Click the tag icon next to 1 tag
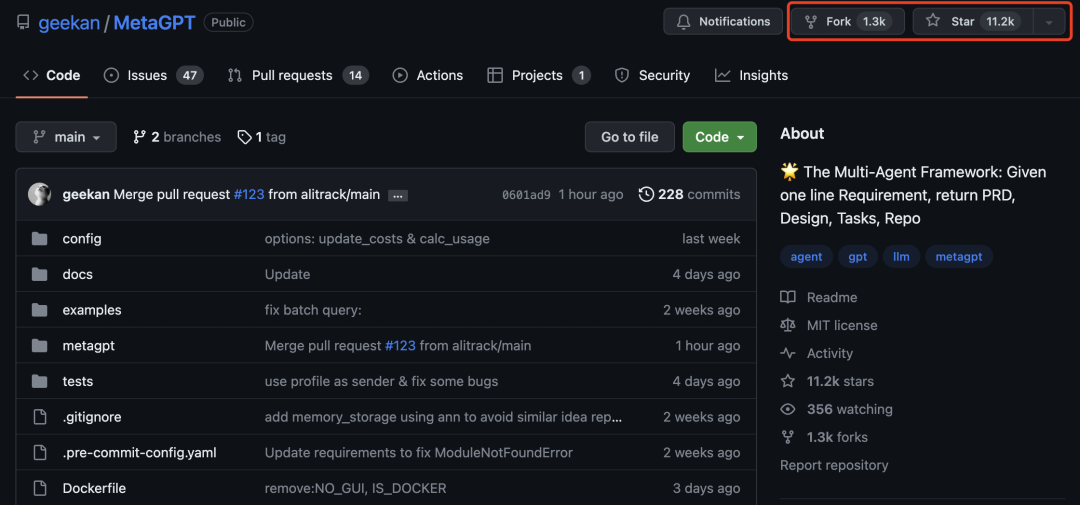The width and height of the screenshot is (1080, 505). 244,137
